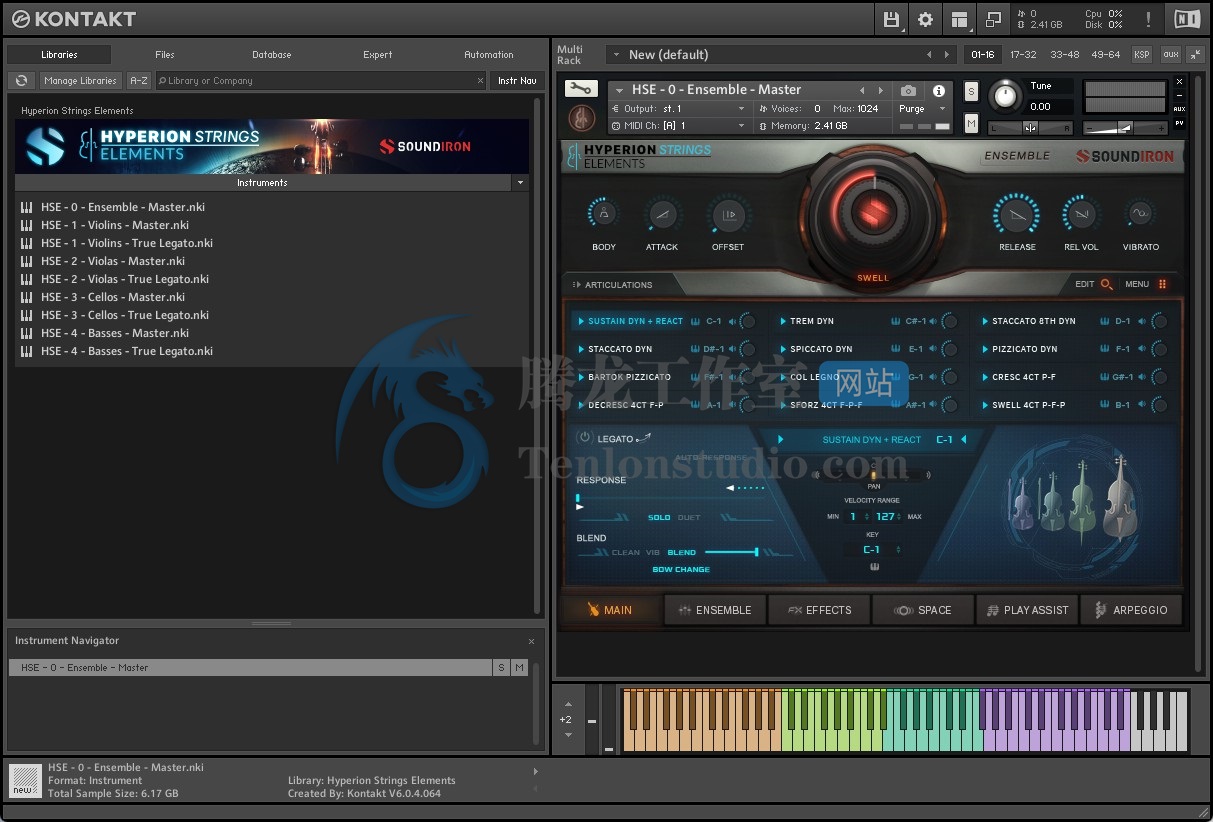This screenshot has width=1213, height=822.
Task: Toggle Instr Nav button
Action: coord(517,81)
